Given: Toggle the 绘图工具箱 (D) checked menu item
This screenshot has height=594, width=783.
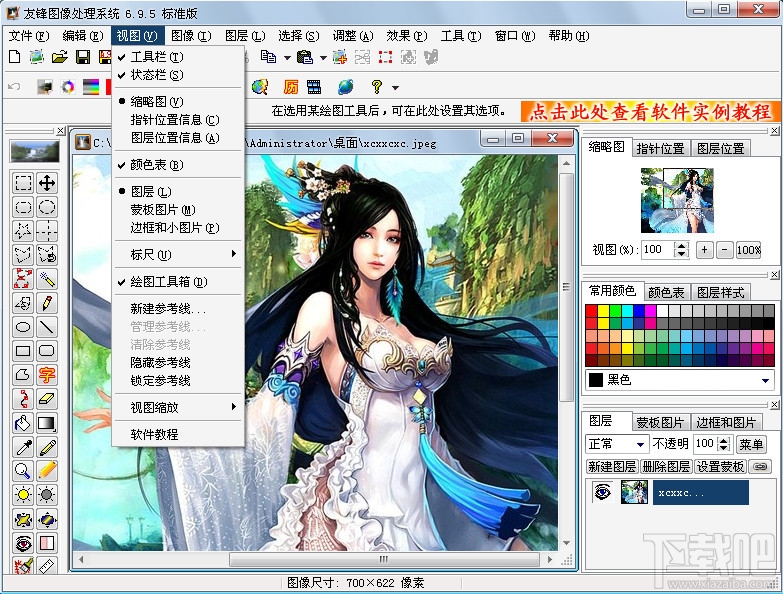Looking at the screenshot, I should coord(178,282).
